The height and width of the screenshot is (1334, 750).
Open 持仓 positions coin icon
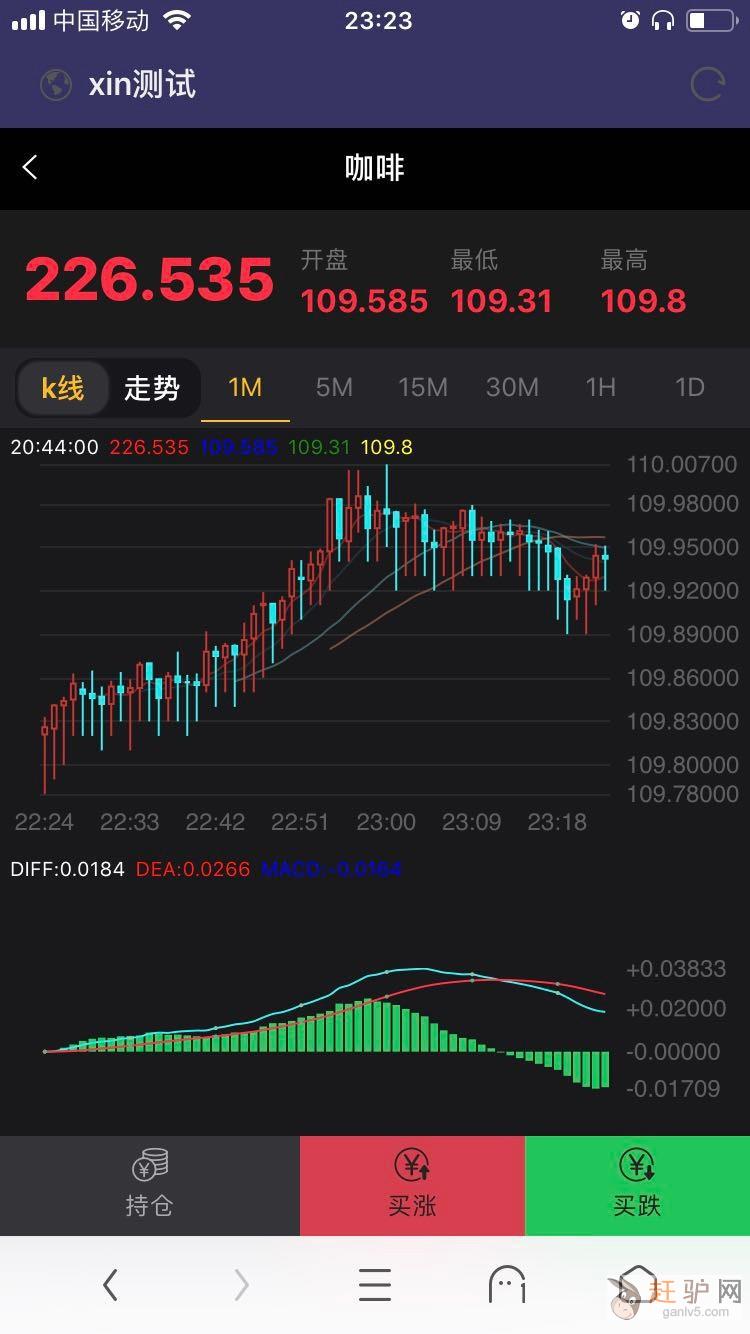tap(149, 1166)
